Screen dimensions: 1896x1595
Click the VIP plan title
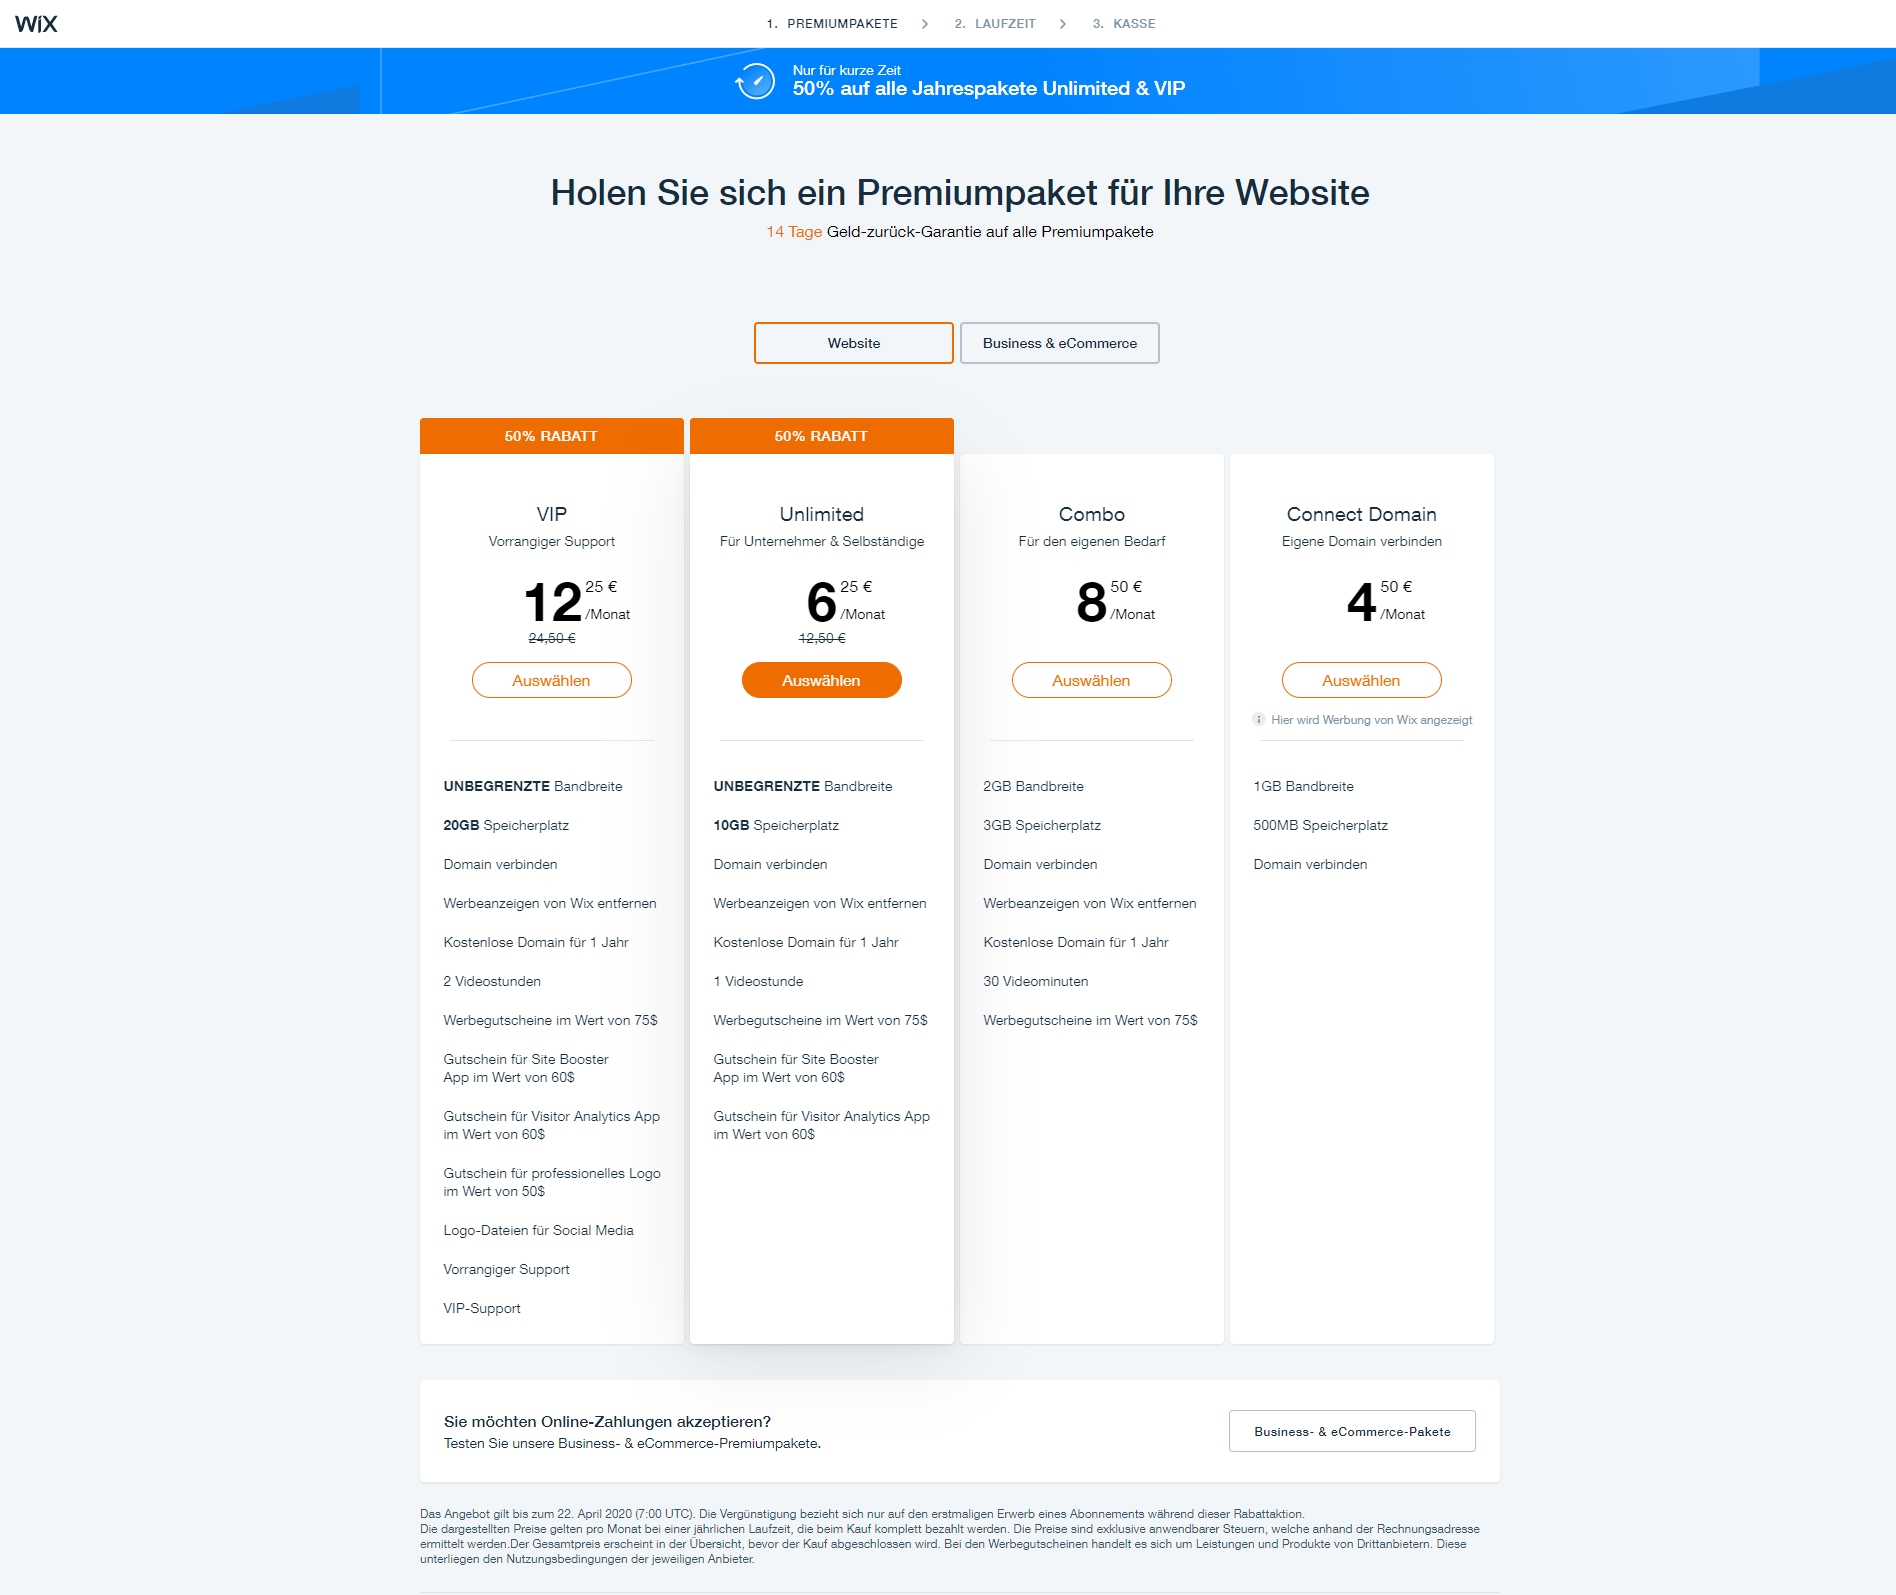pos(552,514)
